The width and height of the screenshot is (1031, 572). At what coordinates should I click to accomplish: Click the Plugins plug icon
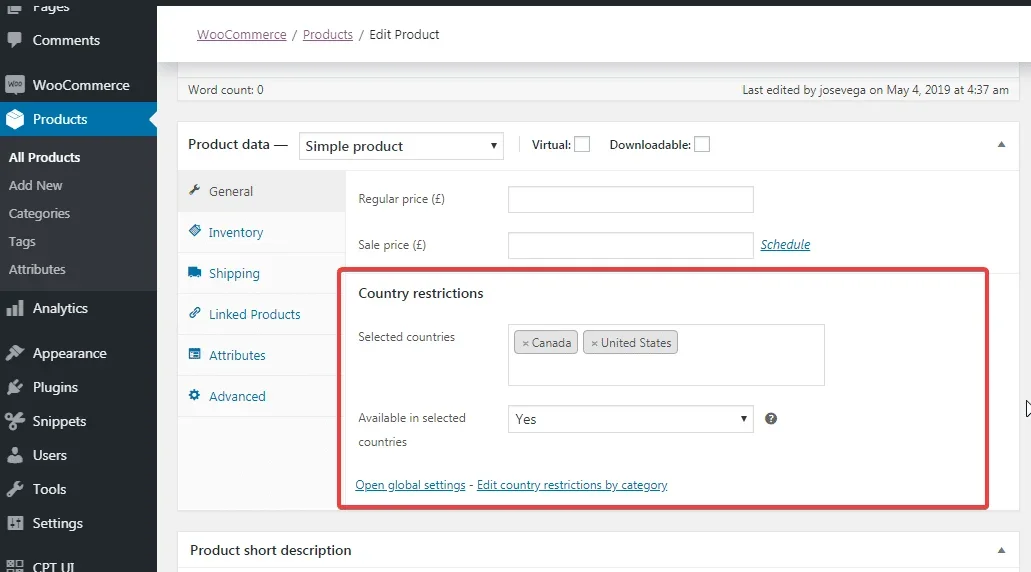pyautogui.click(x=14, y=387)
